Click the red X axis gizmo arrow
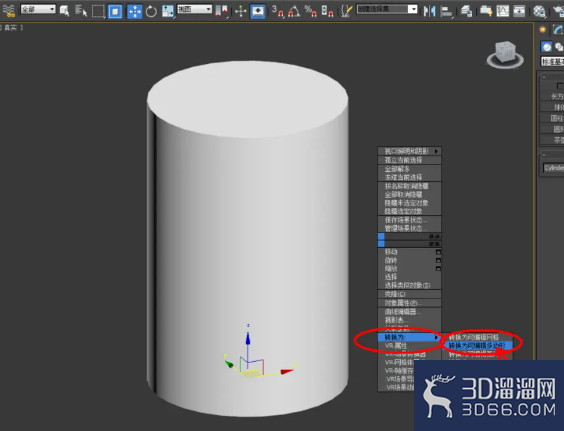This screenshot has width=564, height=431. (287, 371)
